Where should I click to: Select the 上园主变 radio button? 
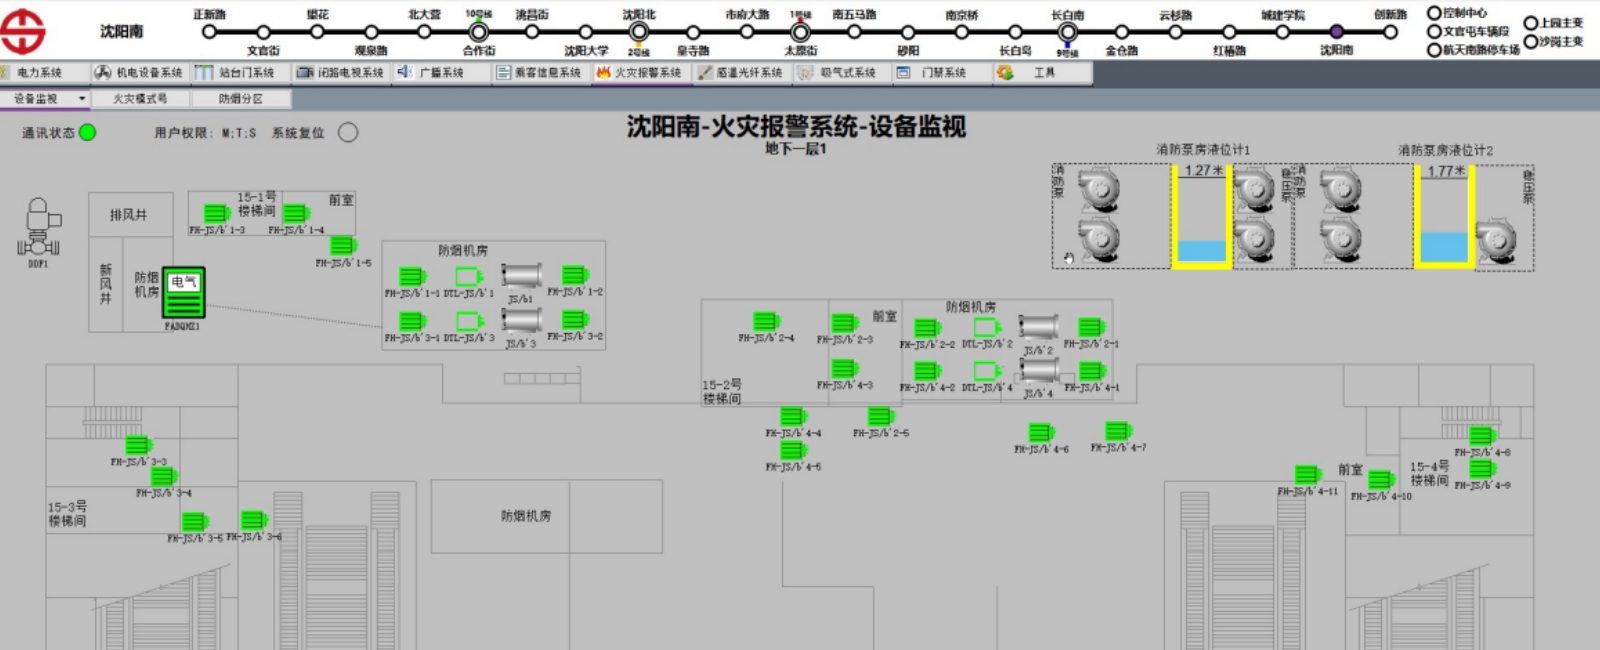pos(1530,22)
